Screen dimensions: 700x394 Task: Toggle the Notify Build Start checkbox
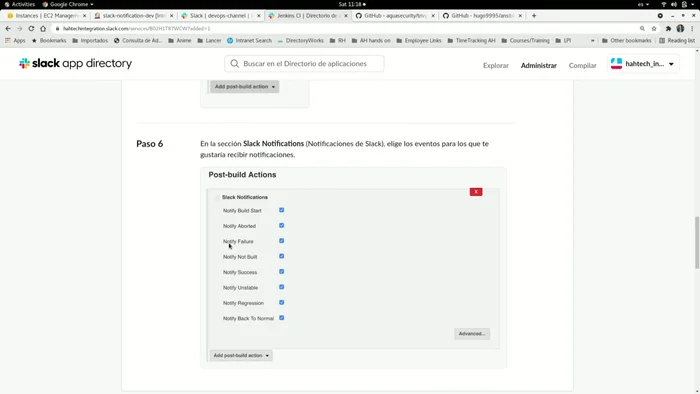(281, 210)
